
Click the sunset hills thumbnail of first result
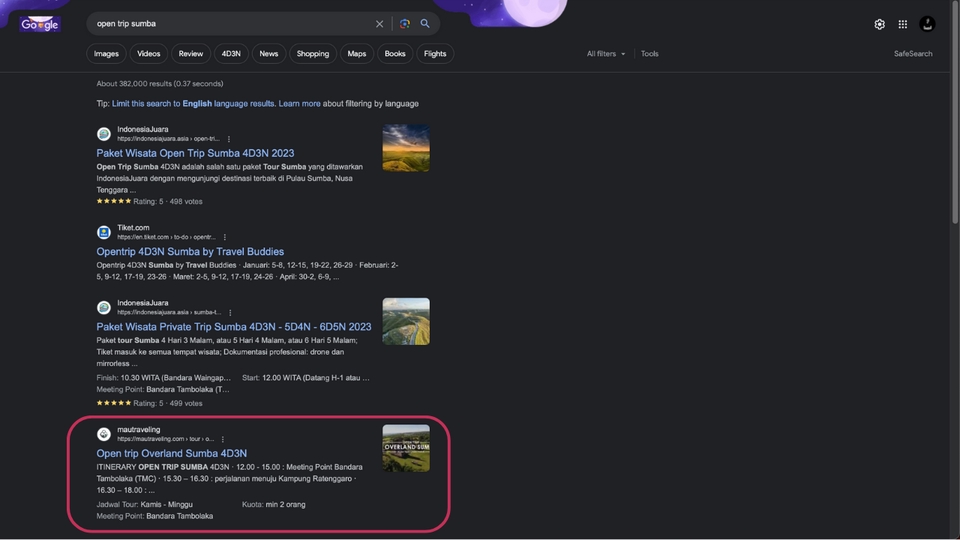(x=406, y=148)
